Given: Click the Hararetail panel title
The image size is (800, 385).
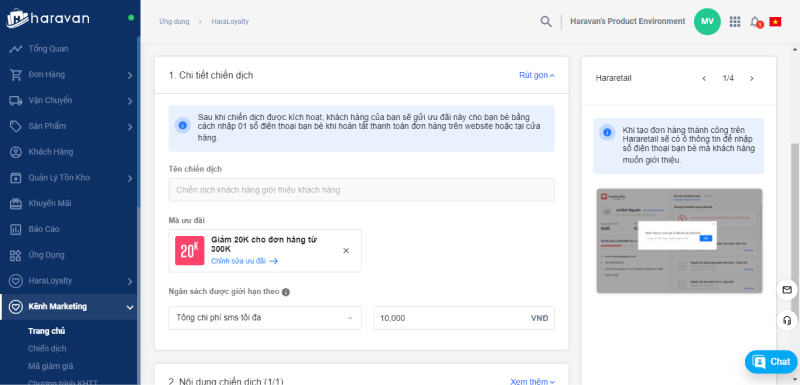Looking at the screenshot, I should point(613,79).
